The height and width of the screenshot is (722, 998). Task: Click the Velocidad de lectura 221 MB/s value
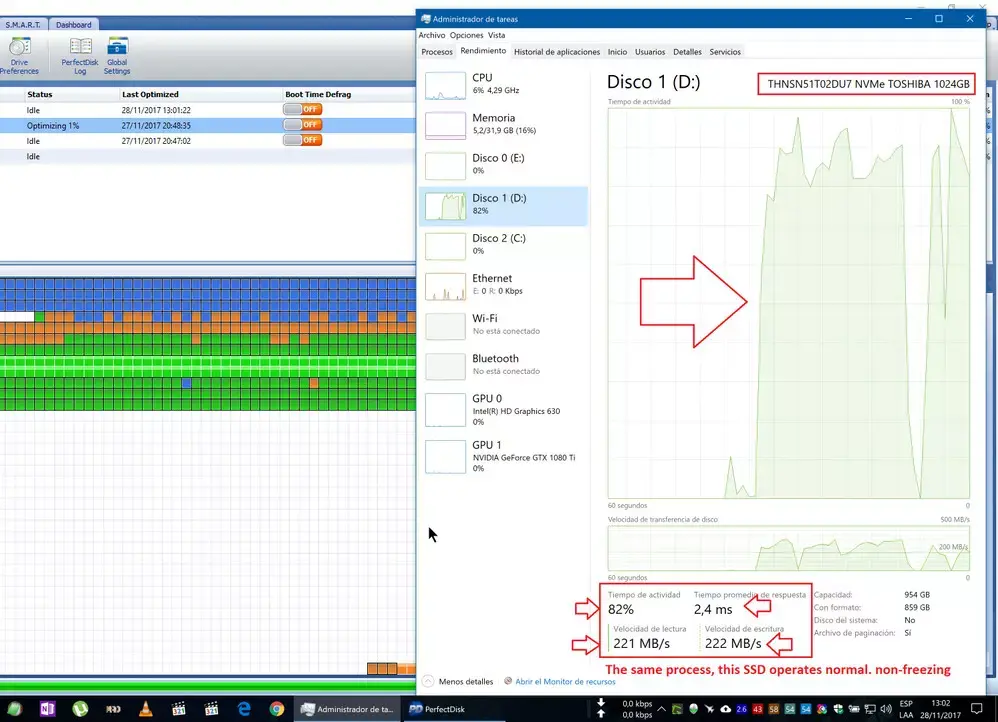click(642, 643)
